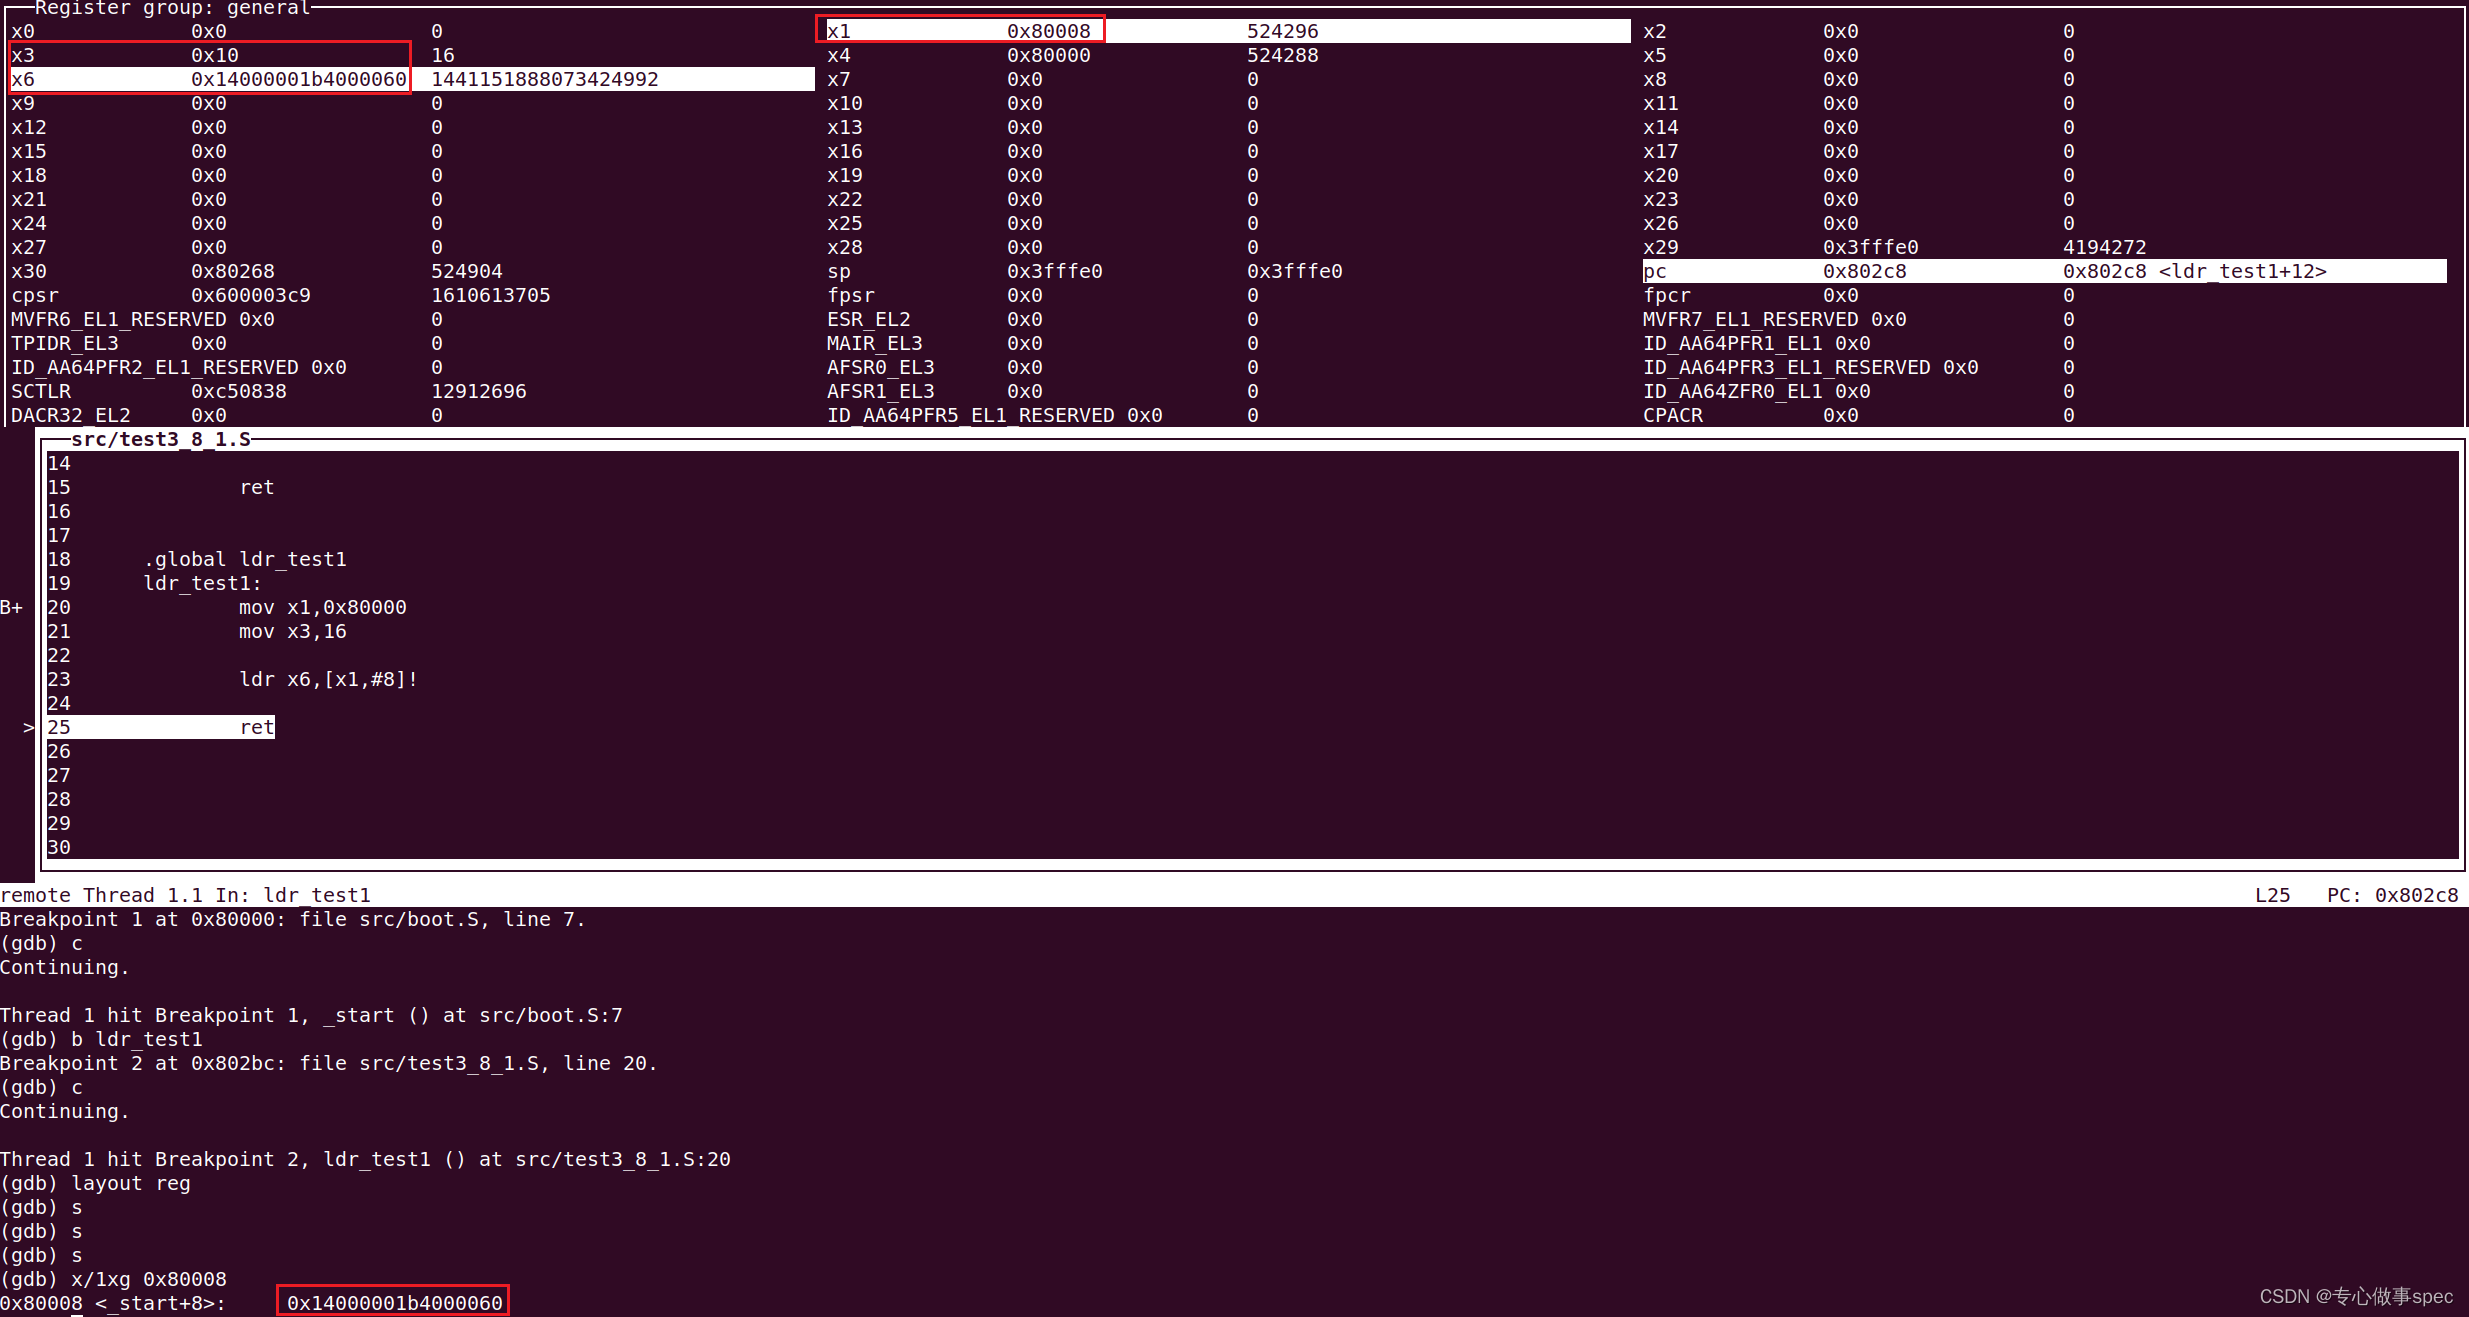Select the highlighted x1 register value 0x80008

pyautogui.click(x=1048, y=31)
